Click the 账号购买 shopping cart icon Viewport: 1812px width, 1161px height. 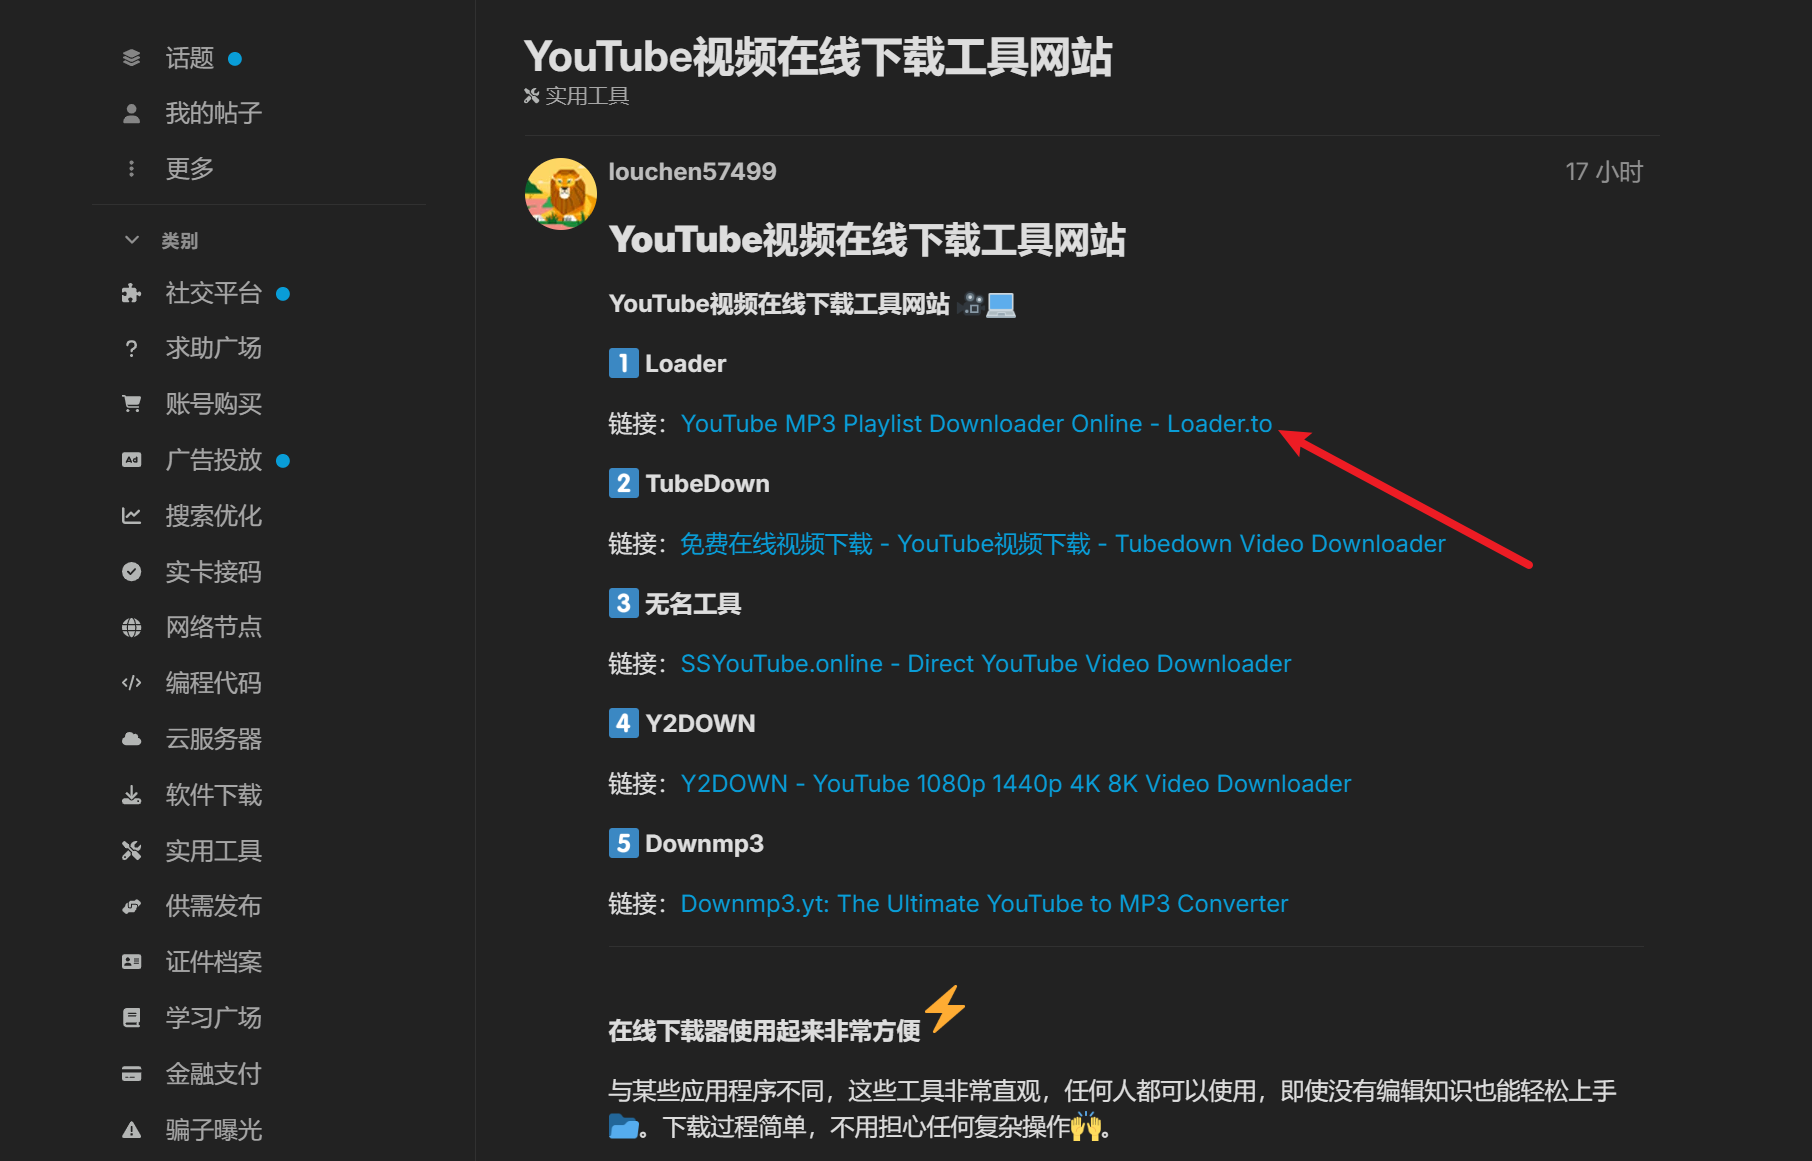pyautogui.click(x=131, y=404)
